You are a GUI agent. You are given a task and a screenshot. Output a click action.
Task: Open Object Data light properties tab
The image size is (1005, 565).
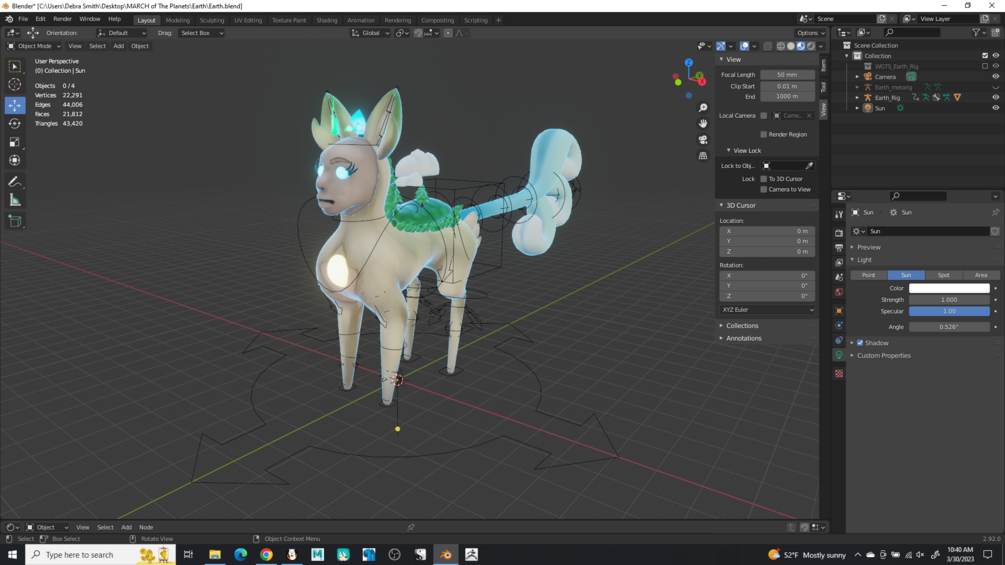coord(839,355)
